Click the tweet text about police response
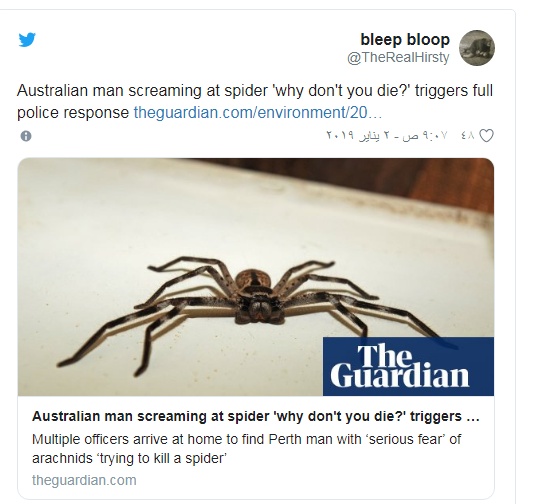This screenshot has width=543, height=504. (x=255, y=101)
